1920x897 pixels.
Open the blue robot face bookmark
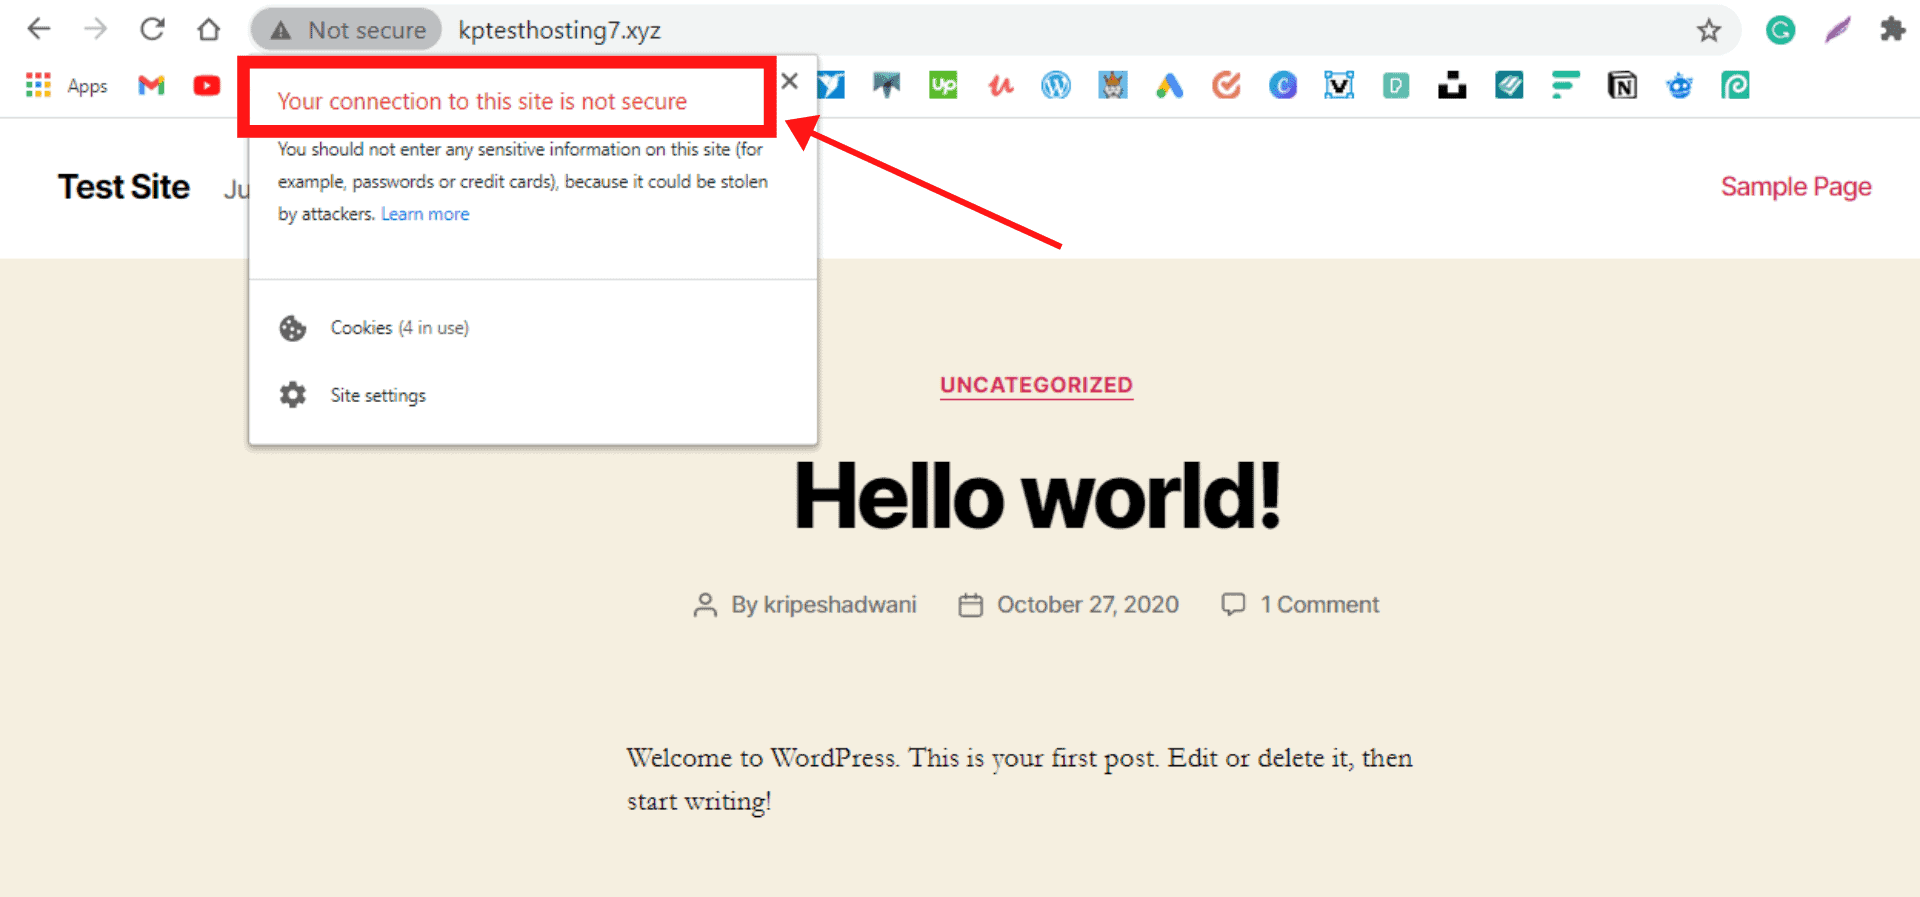pos(1679,85)
